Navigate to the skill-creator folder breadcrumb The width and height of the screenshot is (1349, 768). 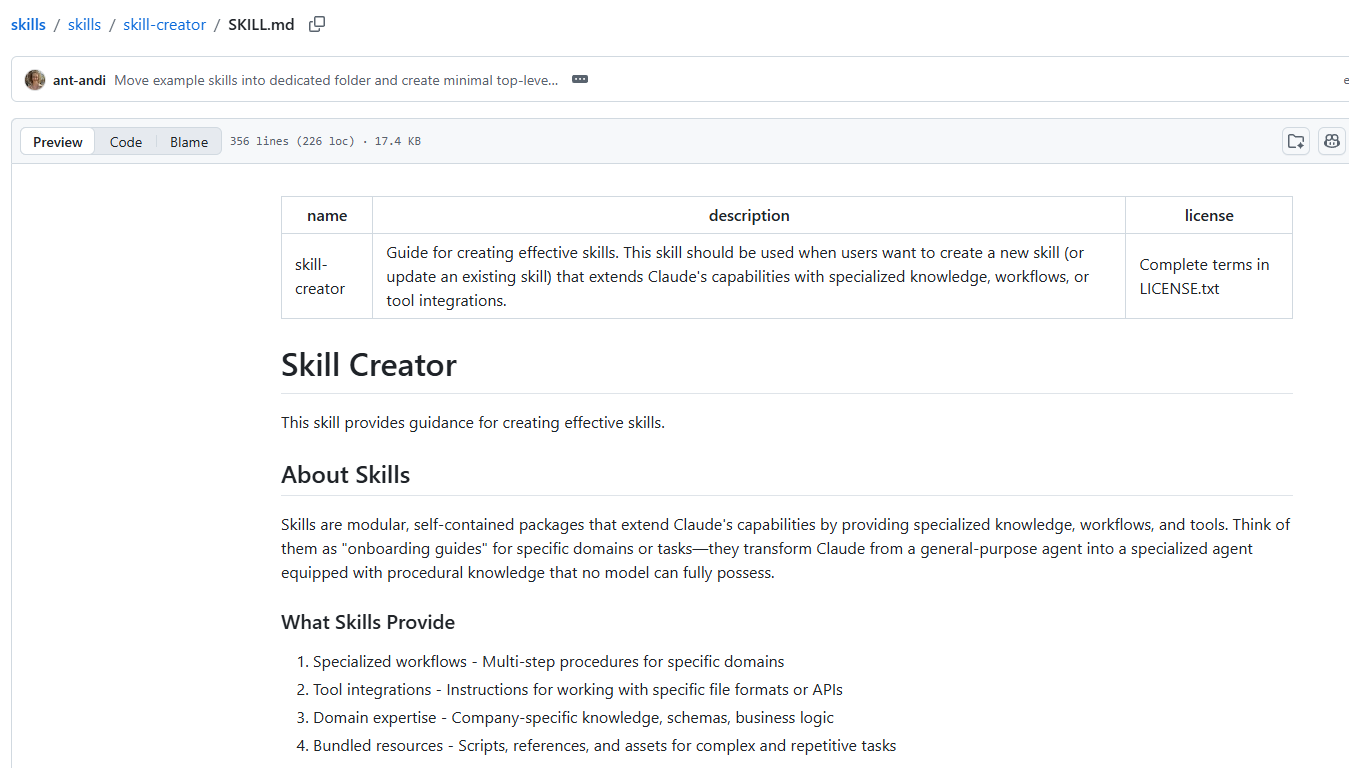pyautogui.click(x=164, y=25)
